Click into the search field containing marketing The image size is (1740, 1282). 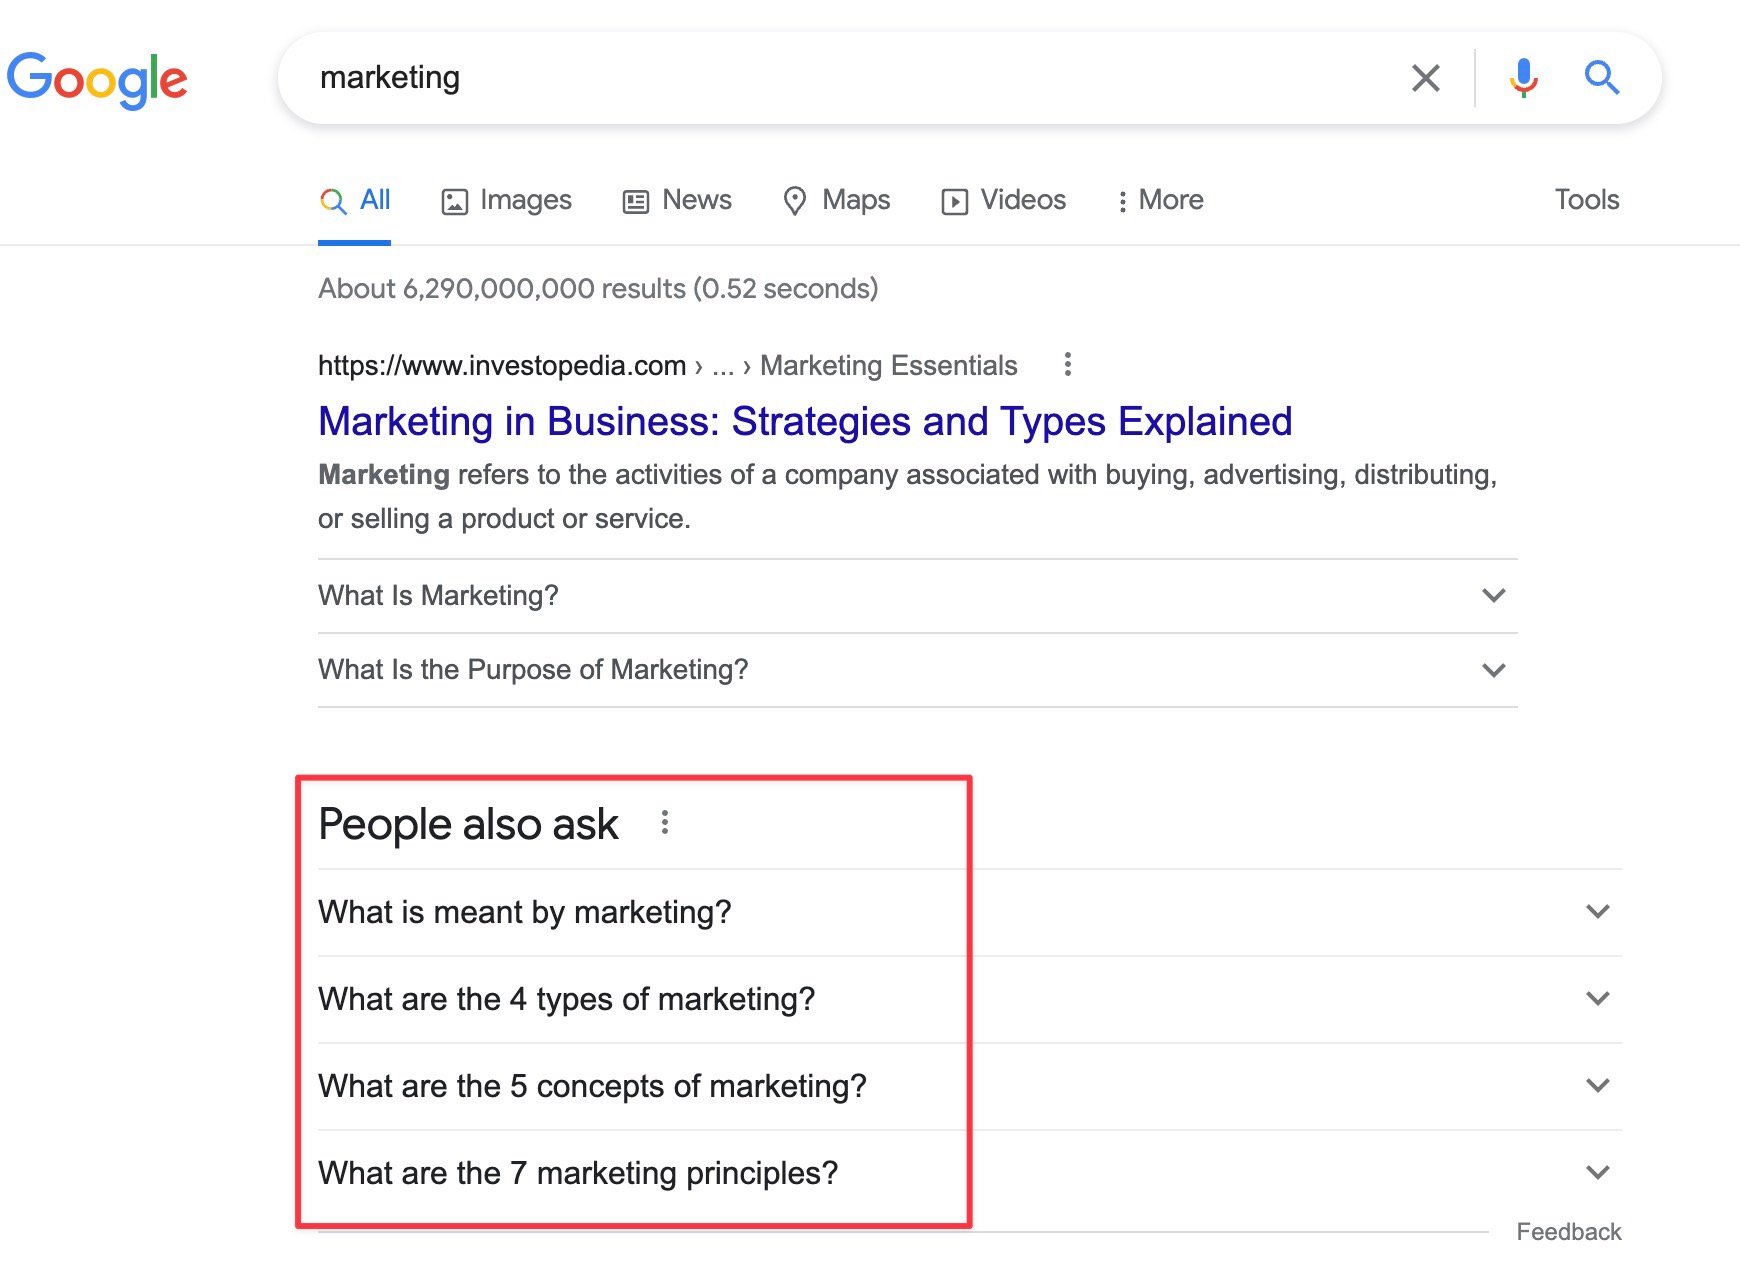[850, 78]
